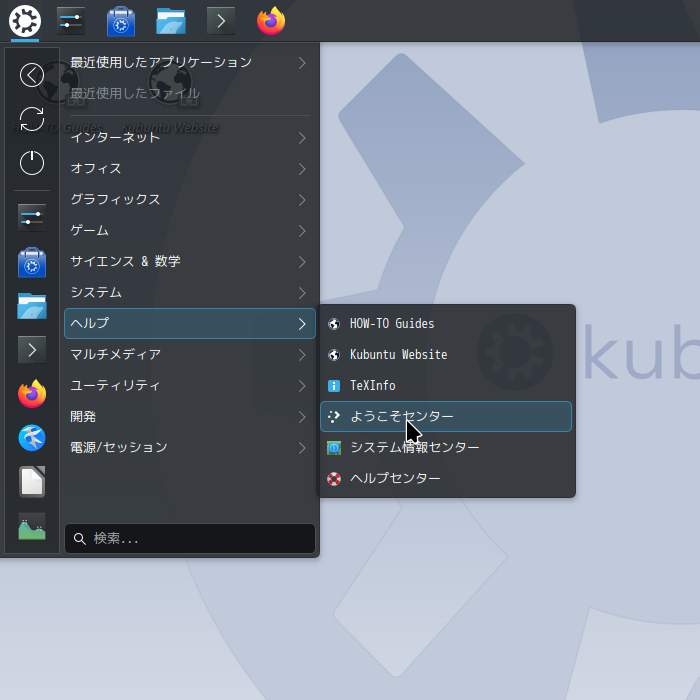The width and height of the screenshot is (700, 700).
Task: Open the HOW-TO Guides entry
Action: [x=446, y=324]
